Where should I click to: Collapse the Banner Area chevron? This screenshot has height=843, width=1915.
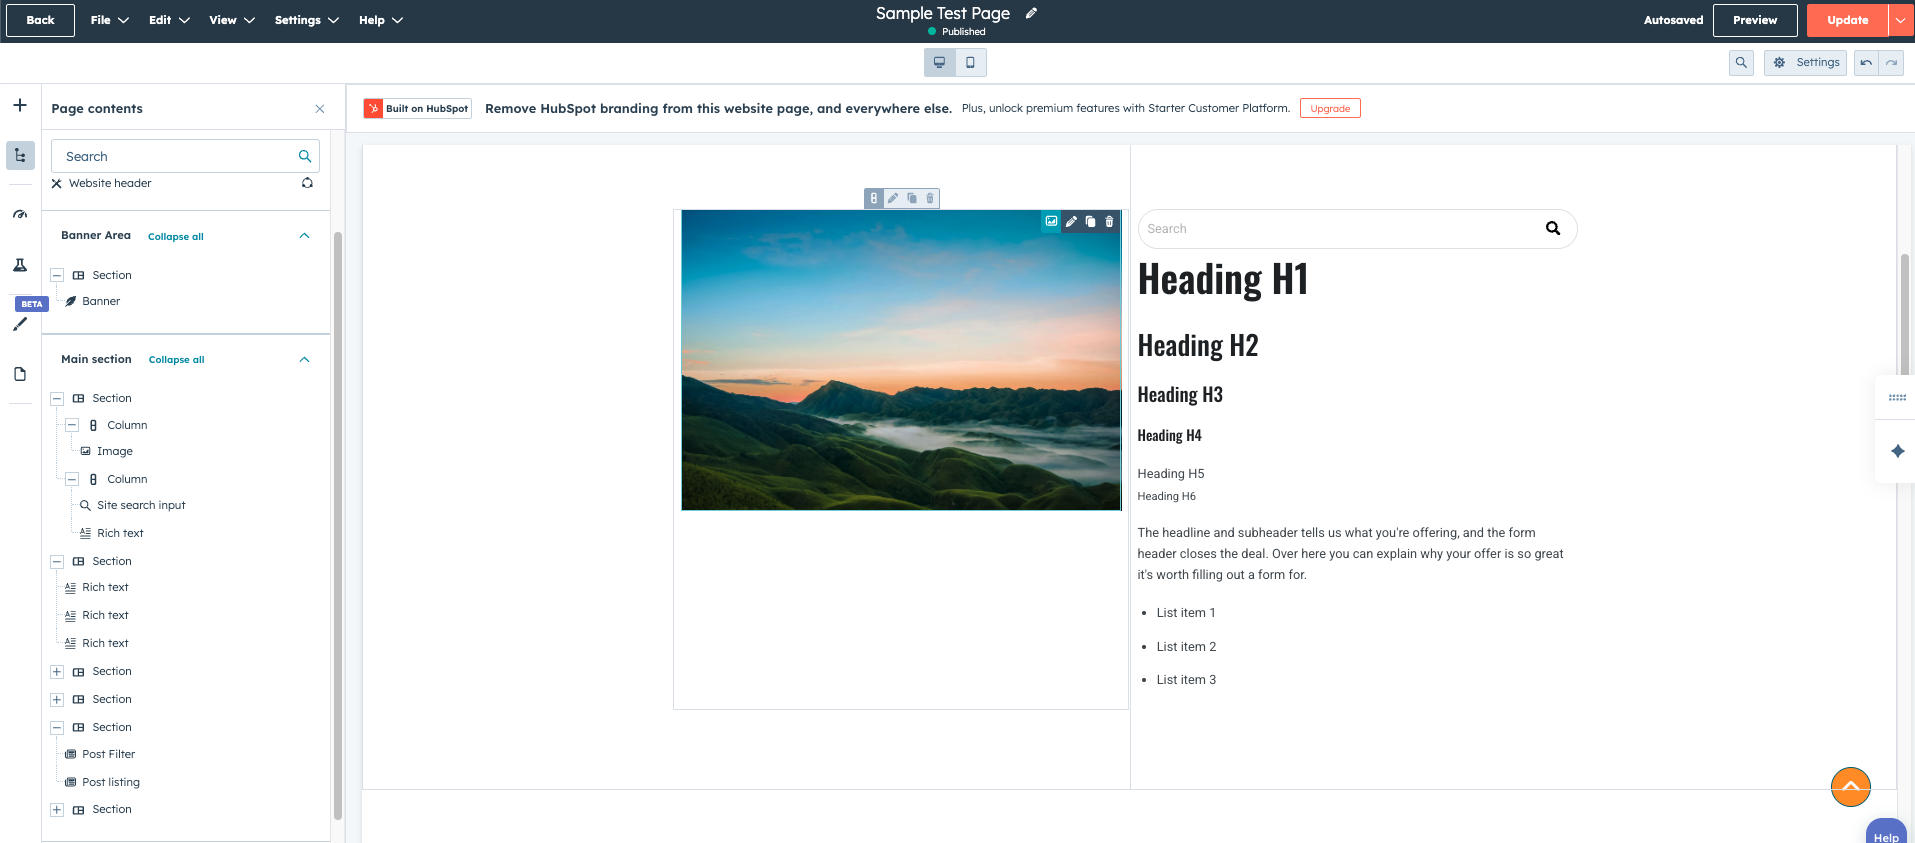(x=304, y=236)
